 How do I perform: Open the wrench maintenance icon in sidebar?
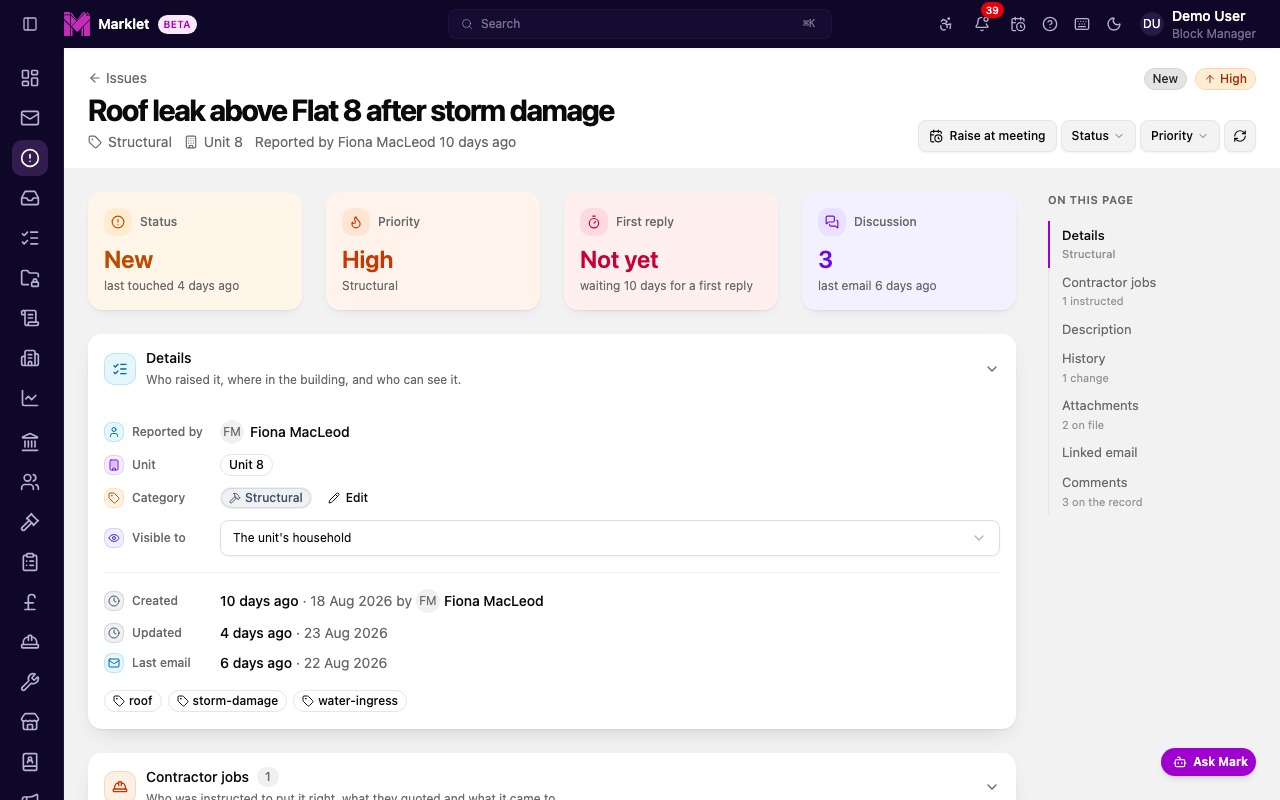[x=30, y=682]
